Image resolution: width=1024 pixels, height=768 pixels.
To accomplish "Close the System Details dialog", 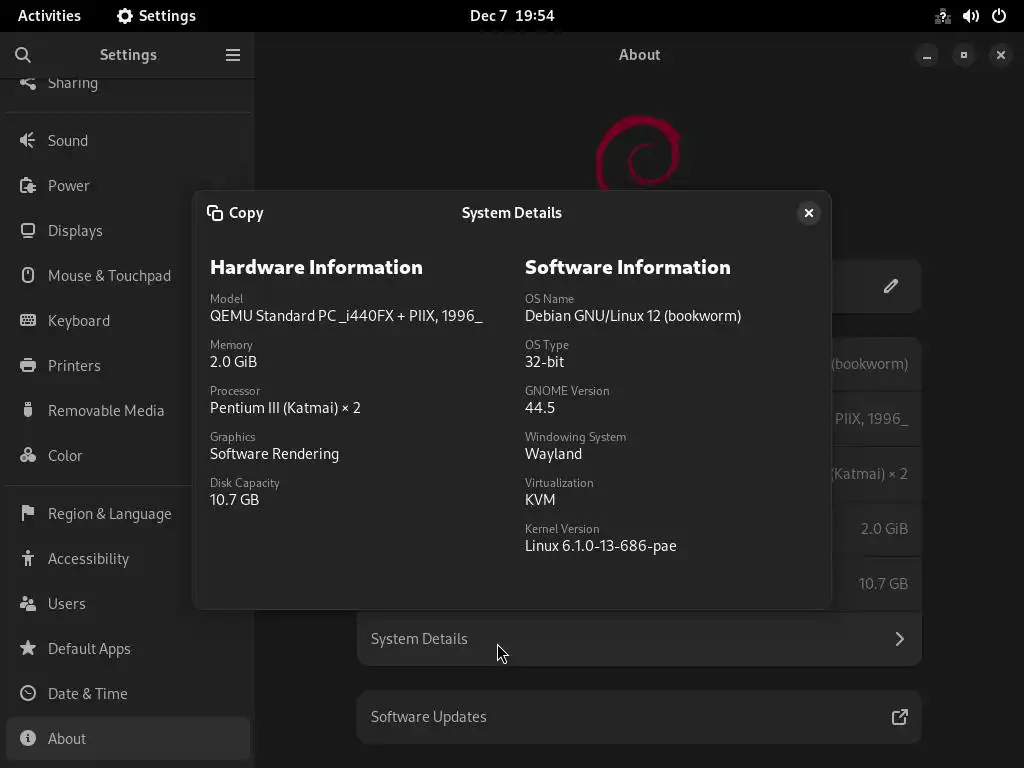I will (x=808, y=213).
